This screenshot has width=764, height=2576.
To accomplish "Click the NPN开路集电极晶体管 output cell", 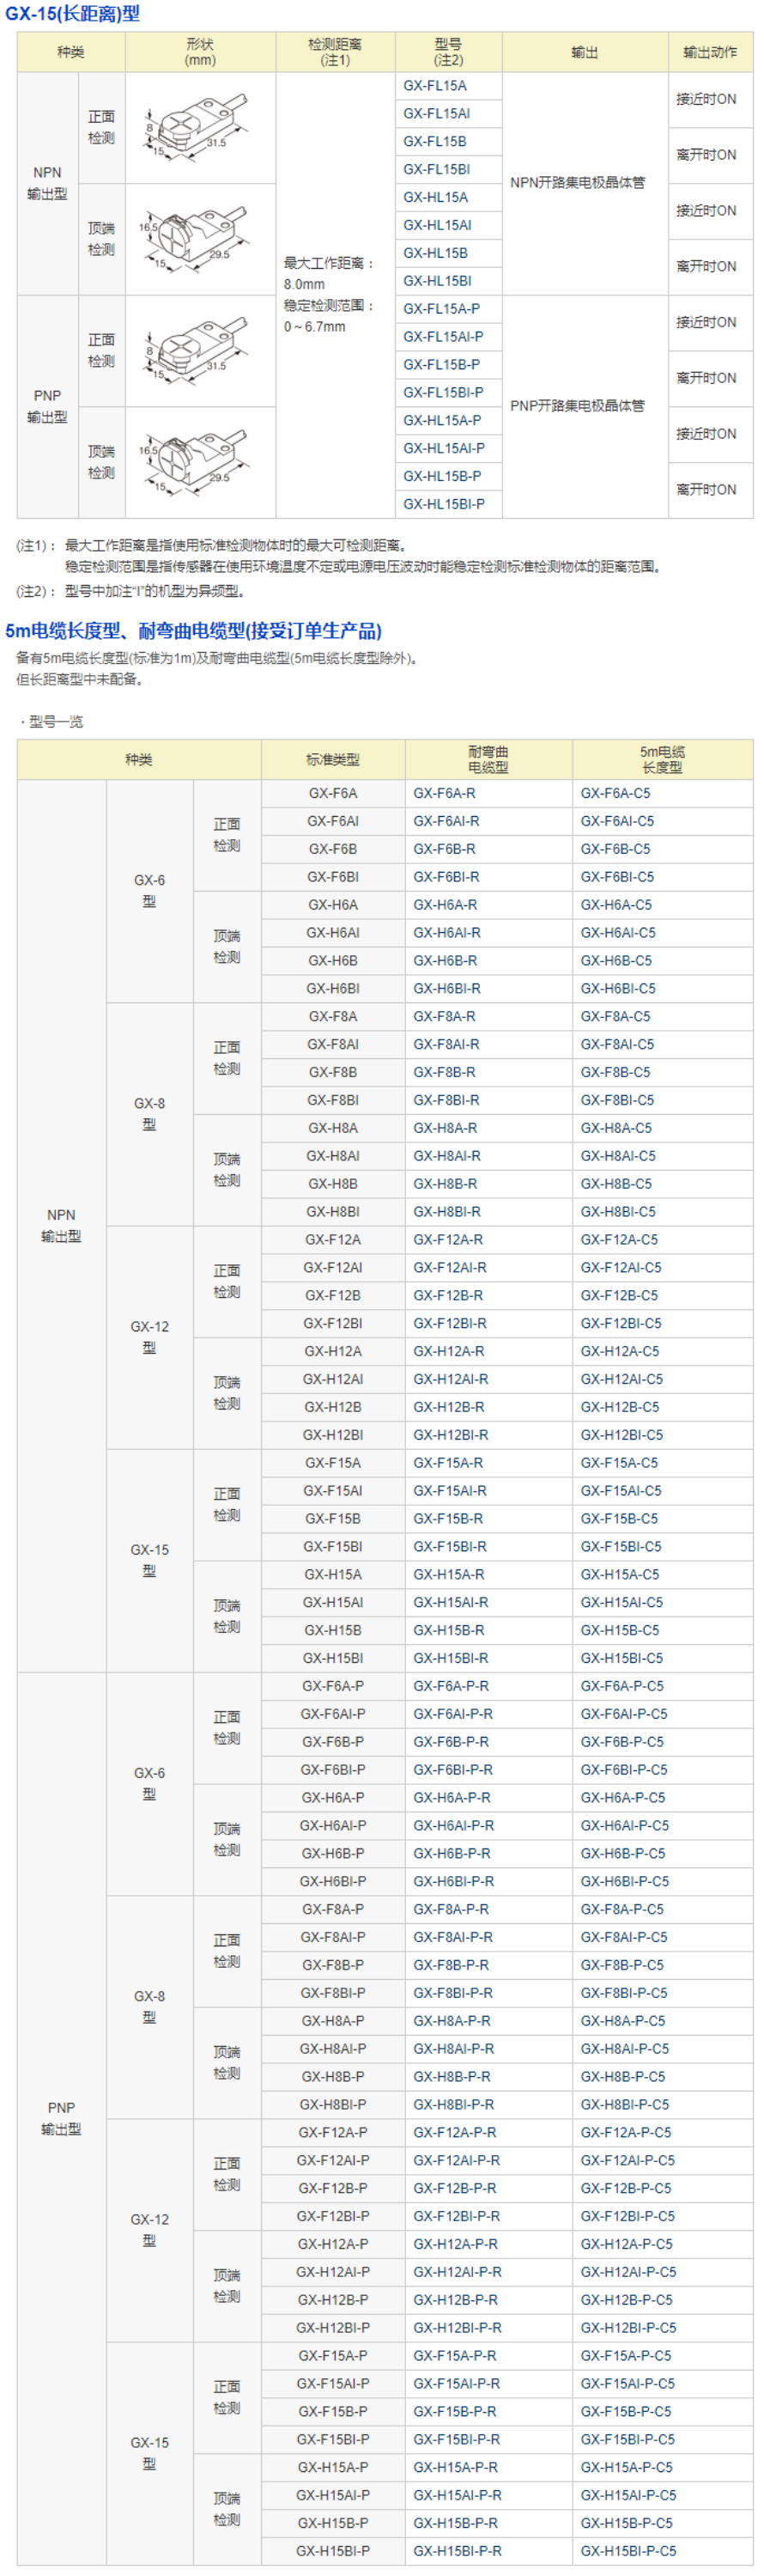I will click(x=577, y=182).
